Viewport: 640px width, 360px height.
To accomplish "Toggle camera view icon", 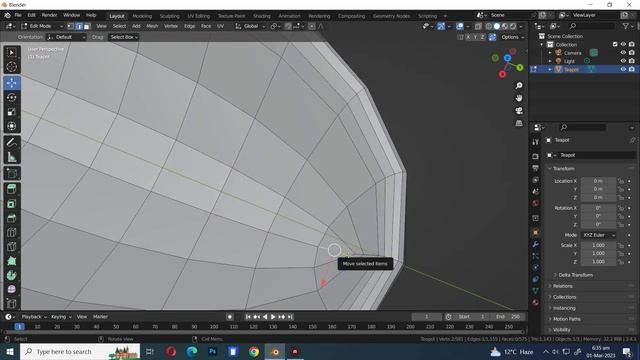I will click(519, 111).
